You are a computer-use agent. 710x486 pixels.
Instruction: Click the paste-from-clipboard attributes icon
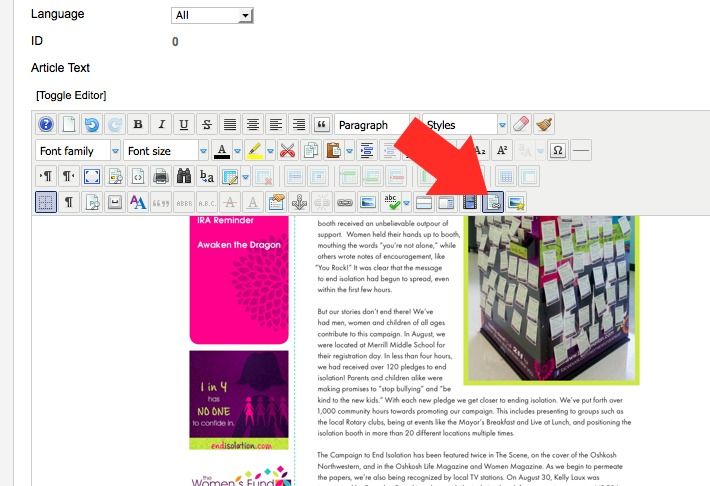[x=276, y=202]
